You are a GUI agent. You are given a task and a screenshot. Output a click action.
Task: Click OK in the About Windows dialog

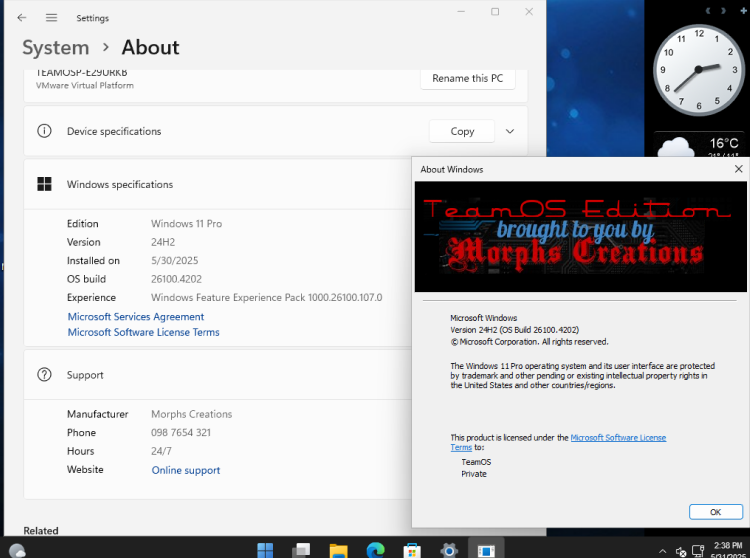click(716, 512)
